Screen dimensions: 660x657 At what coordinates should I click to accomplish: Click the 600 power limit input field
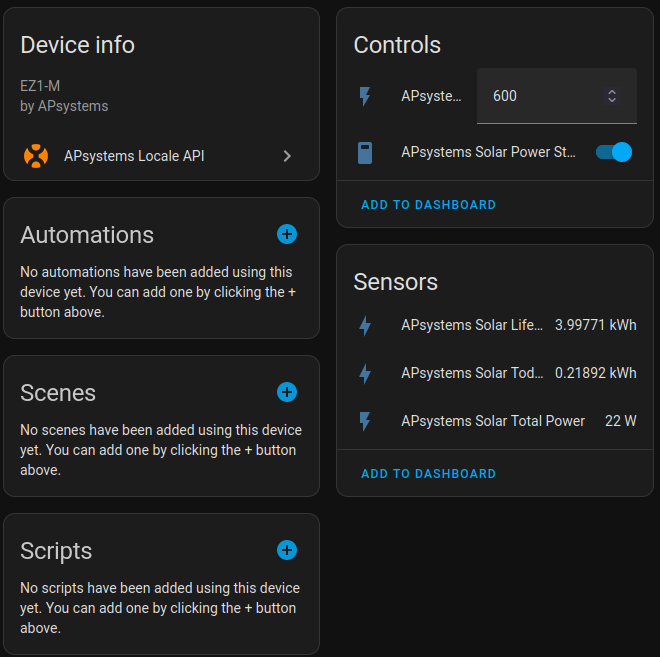tap(557, 96)
